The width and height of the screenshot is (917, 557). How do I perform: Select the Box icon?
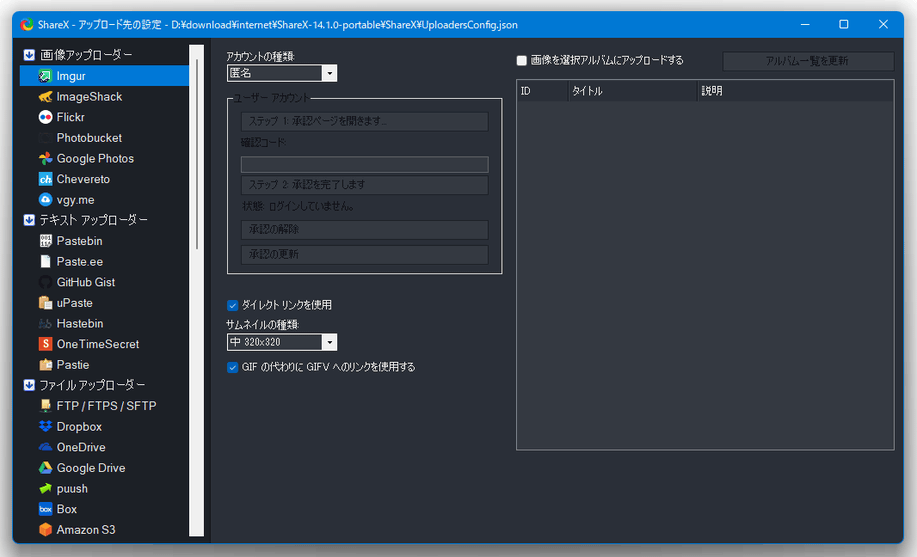tap(45, 509)
